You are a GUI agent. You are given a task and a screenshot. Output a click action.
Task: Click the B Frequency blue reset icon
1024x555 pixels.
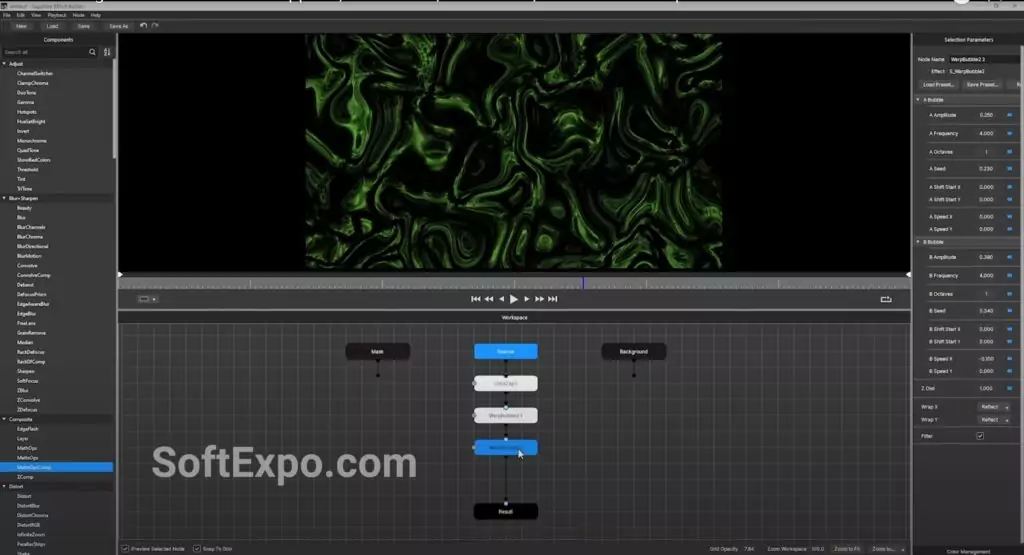pos(1009,276)
